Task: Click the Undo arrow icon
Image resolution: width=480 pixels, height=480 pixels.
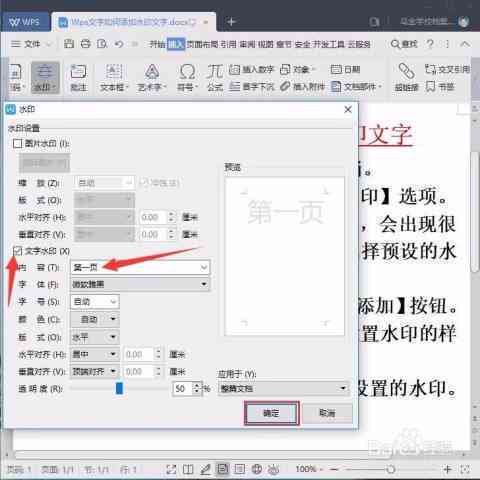Action: tap(119, 44)
